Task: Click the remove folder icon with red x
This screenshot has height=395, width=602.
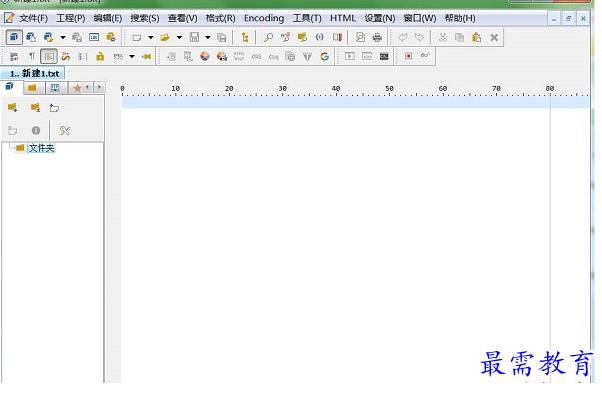Action: click(x=35, y=108)
